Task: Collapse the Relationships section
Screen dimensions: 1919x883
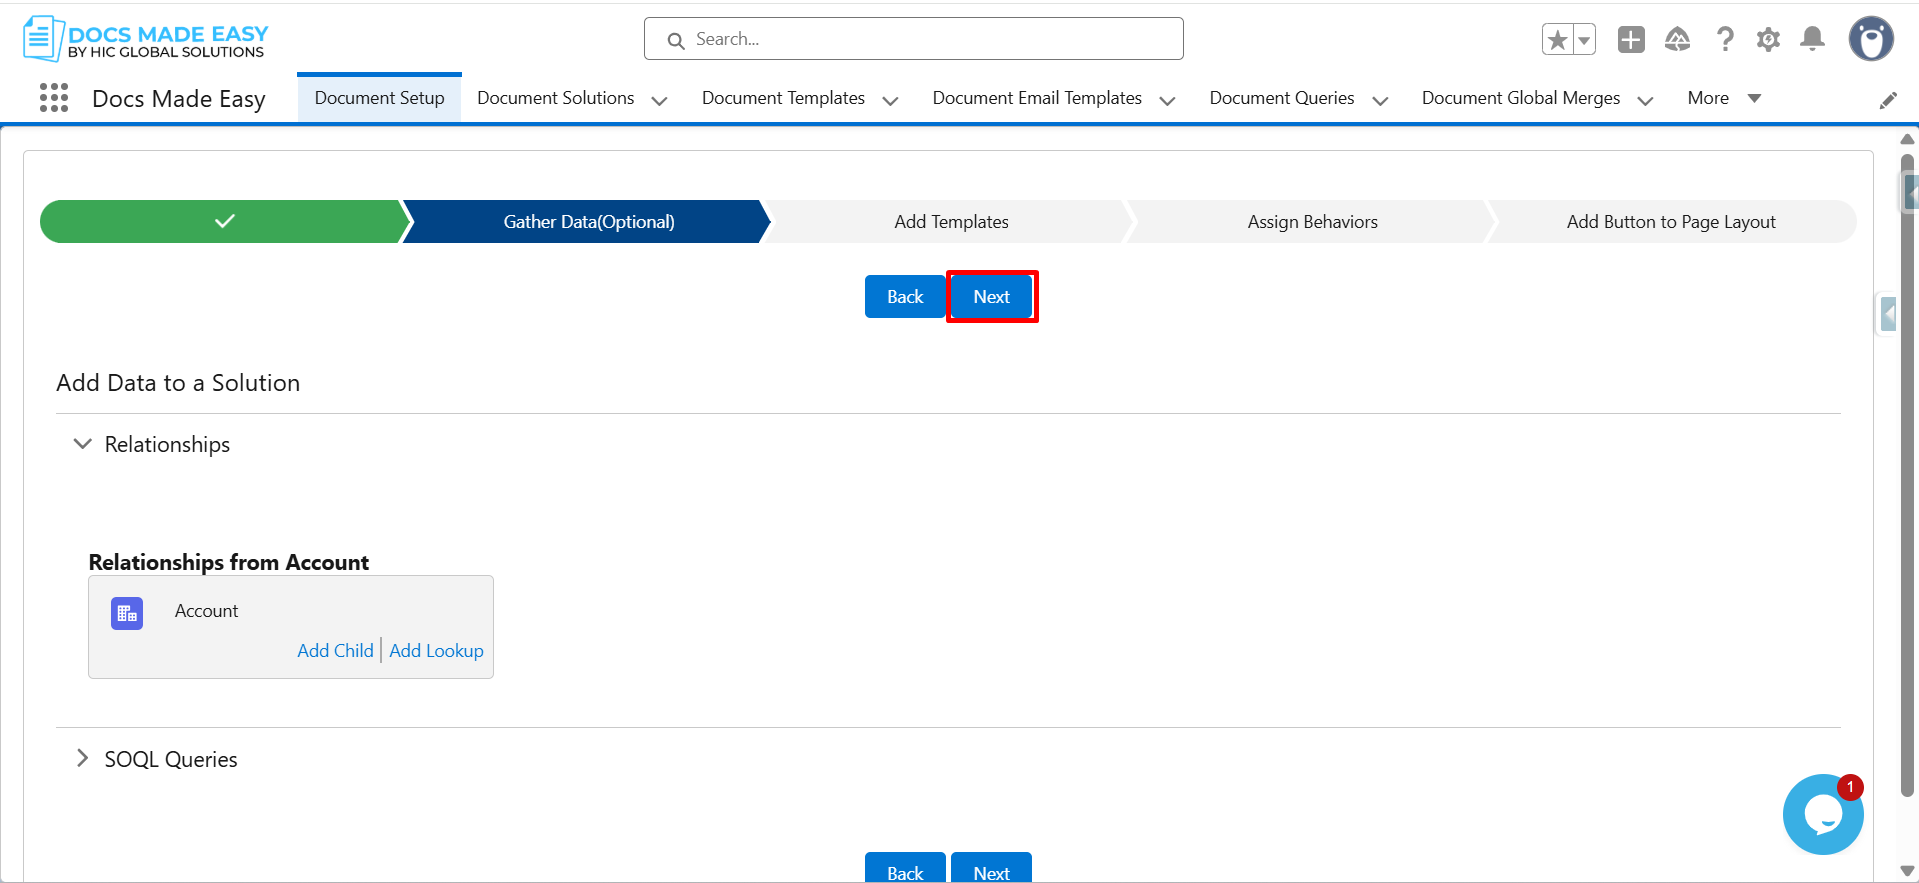Action: coord(83,444)
